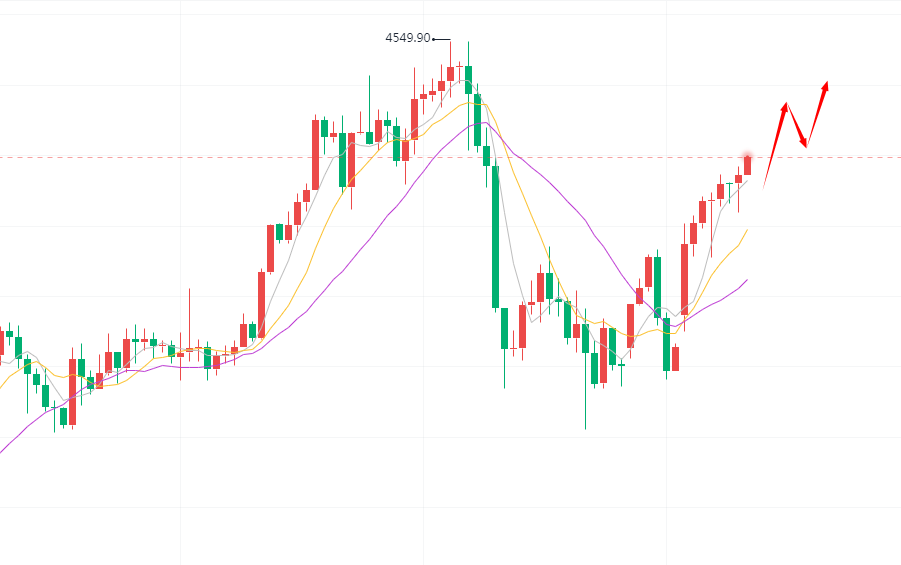This screenshot has height=565, width=901.
Task: Click the tip of the final red forecast arrow
Action: click(x=827, y=83)
